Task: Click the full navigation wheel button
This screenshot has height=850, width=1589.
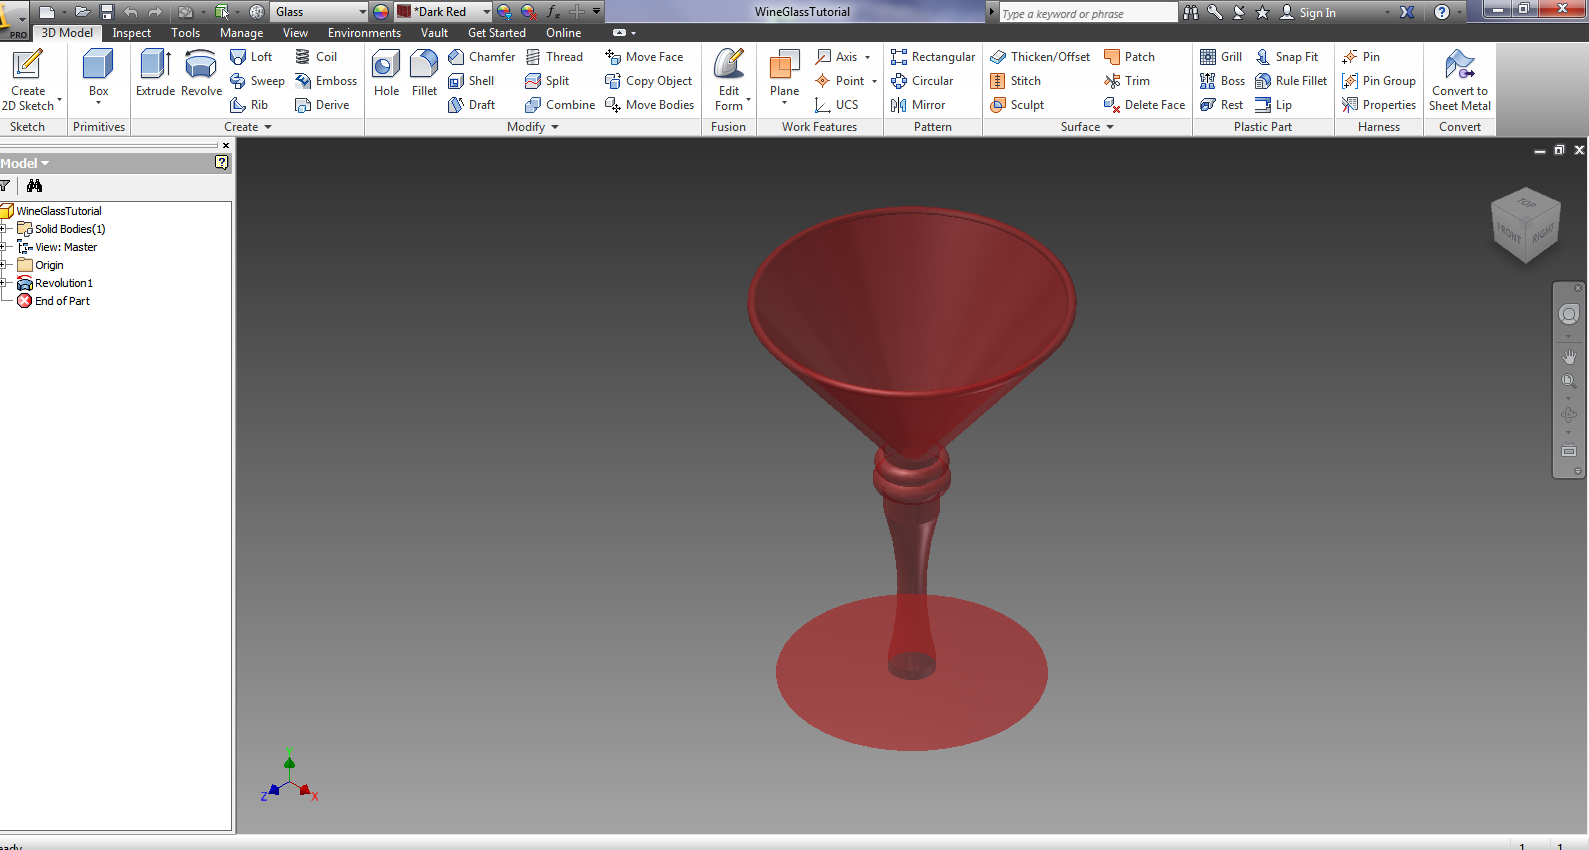Action: coord(1569,314)
